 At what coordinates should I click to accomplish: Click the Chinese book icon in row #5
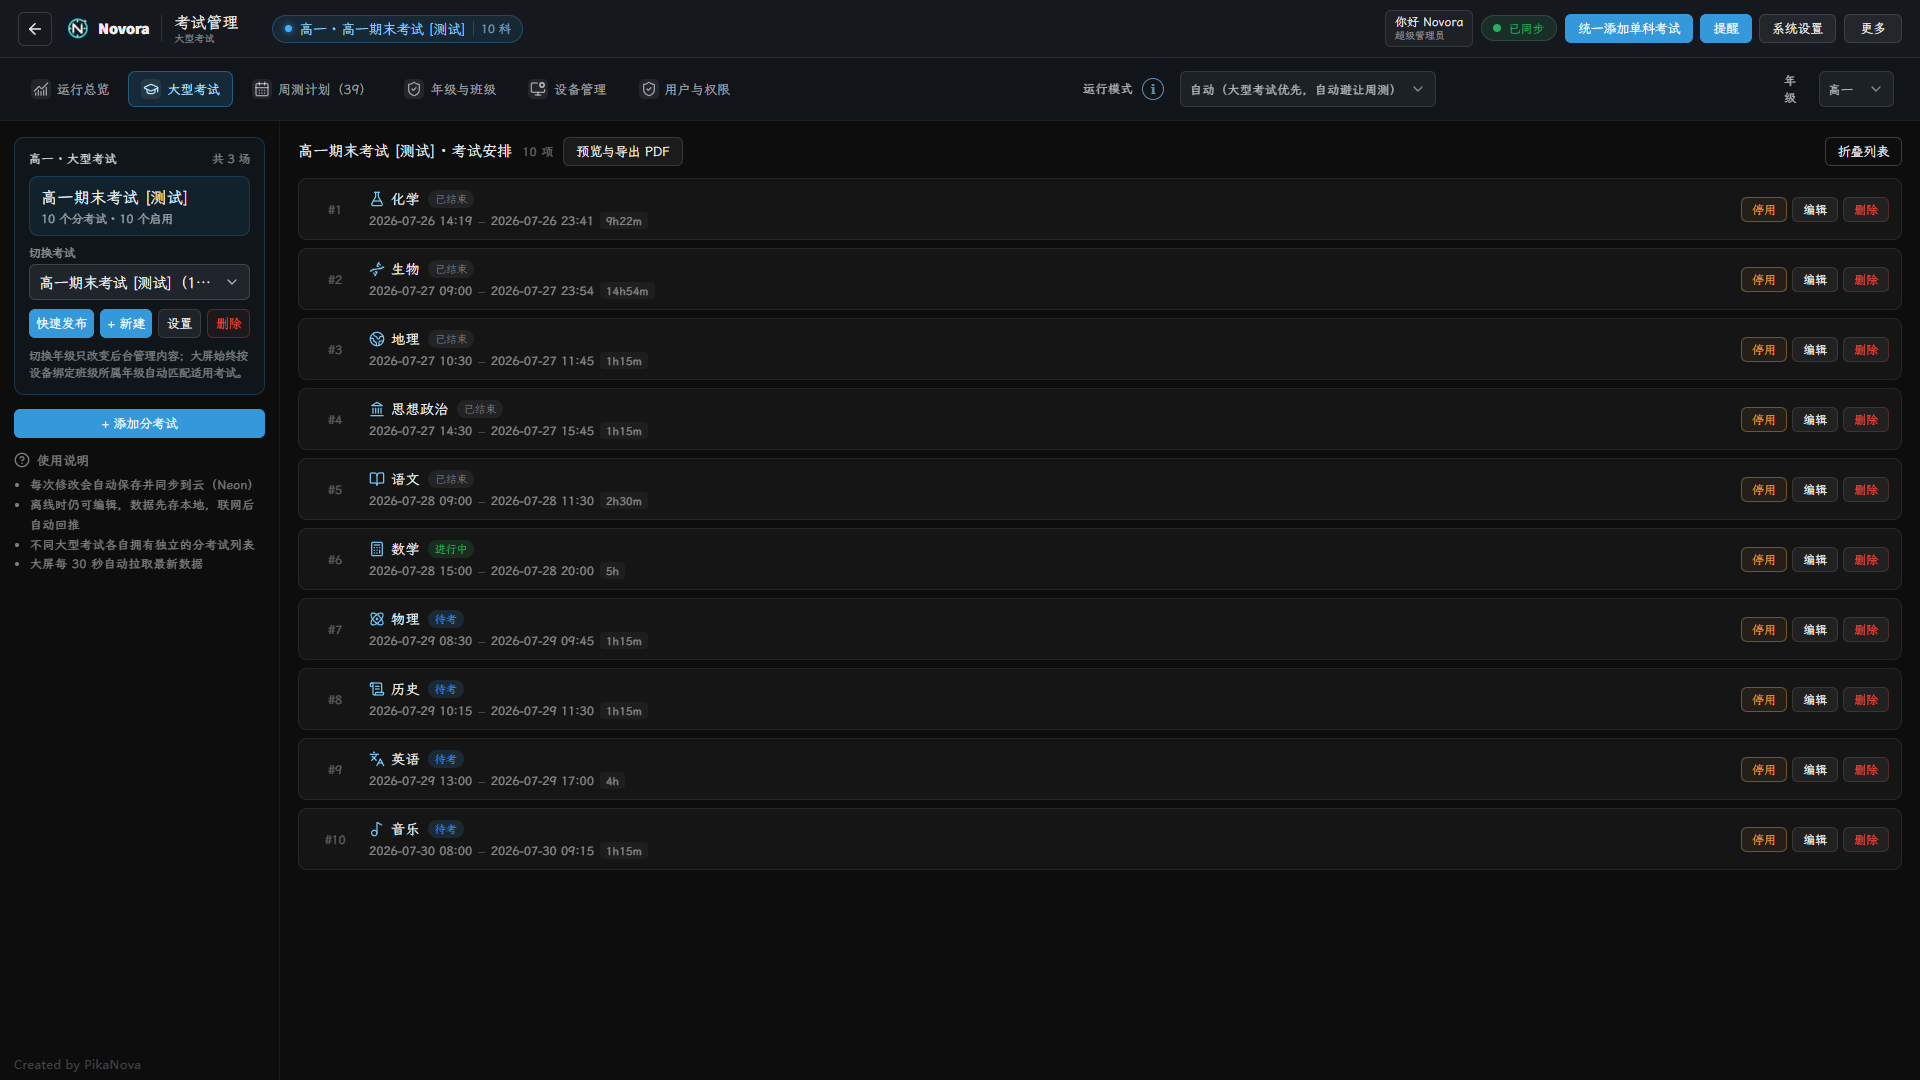point(377,479)
